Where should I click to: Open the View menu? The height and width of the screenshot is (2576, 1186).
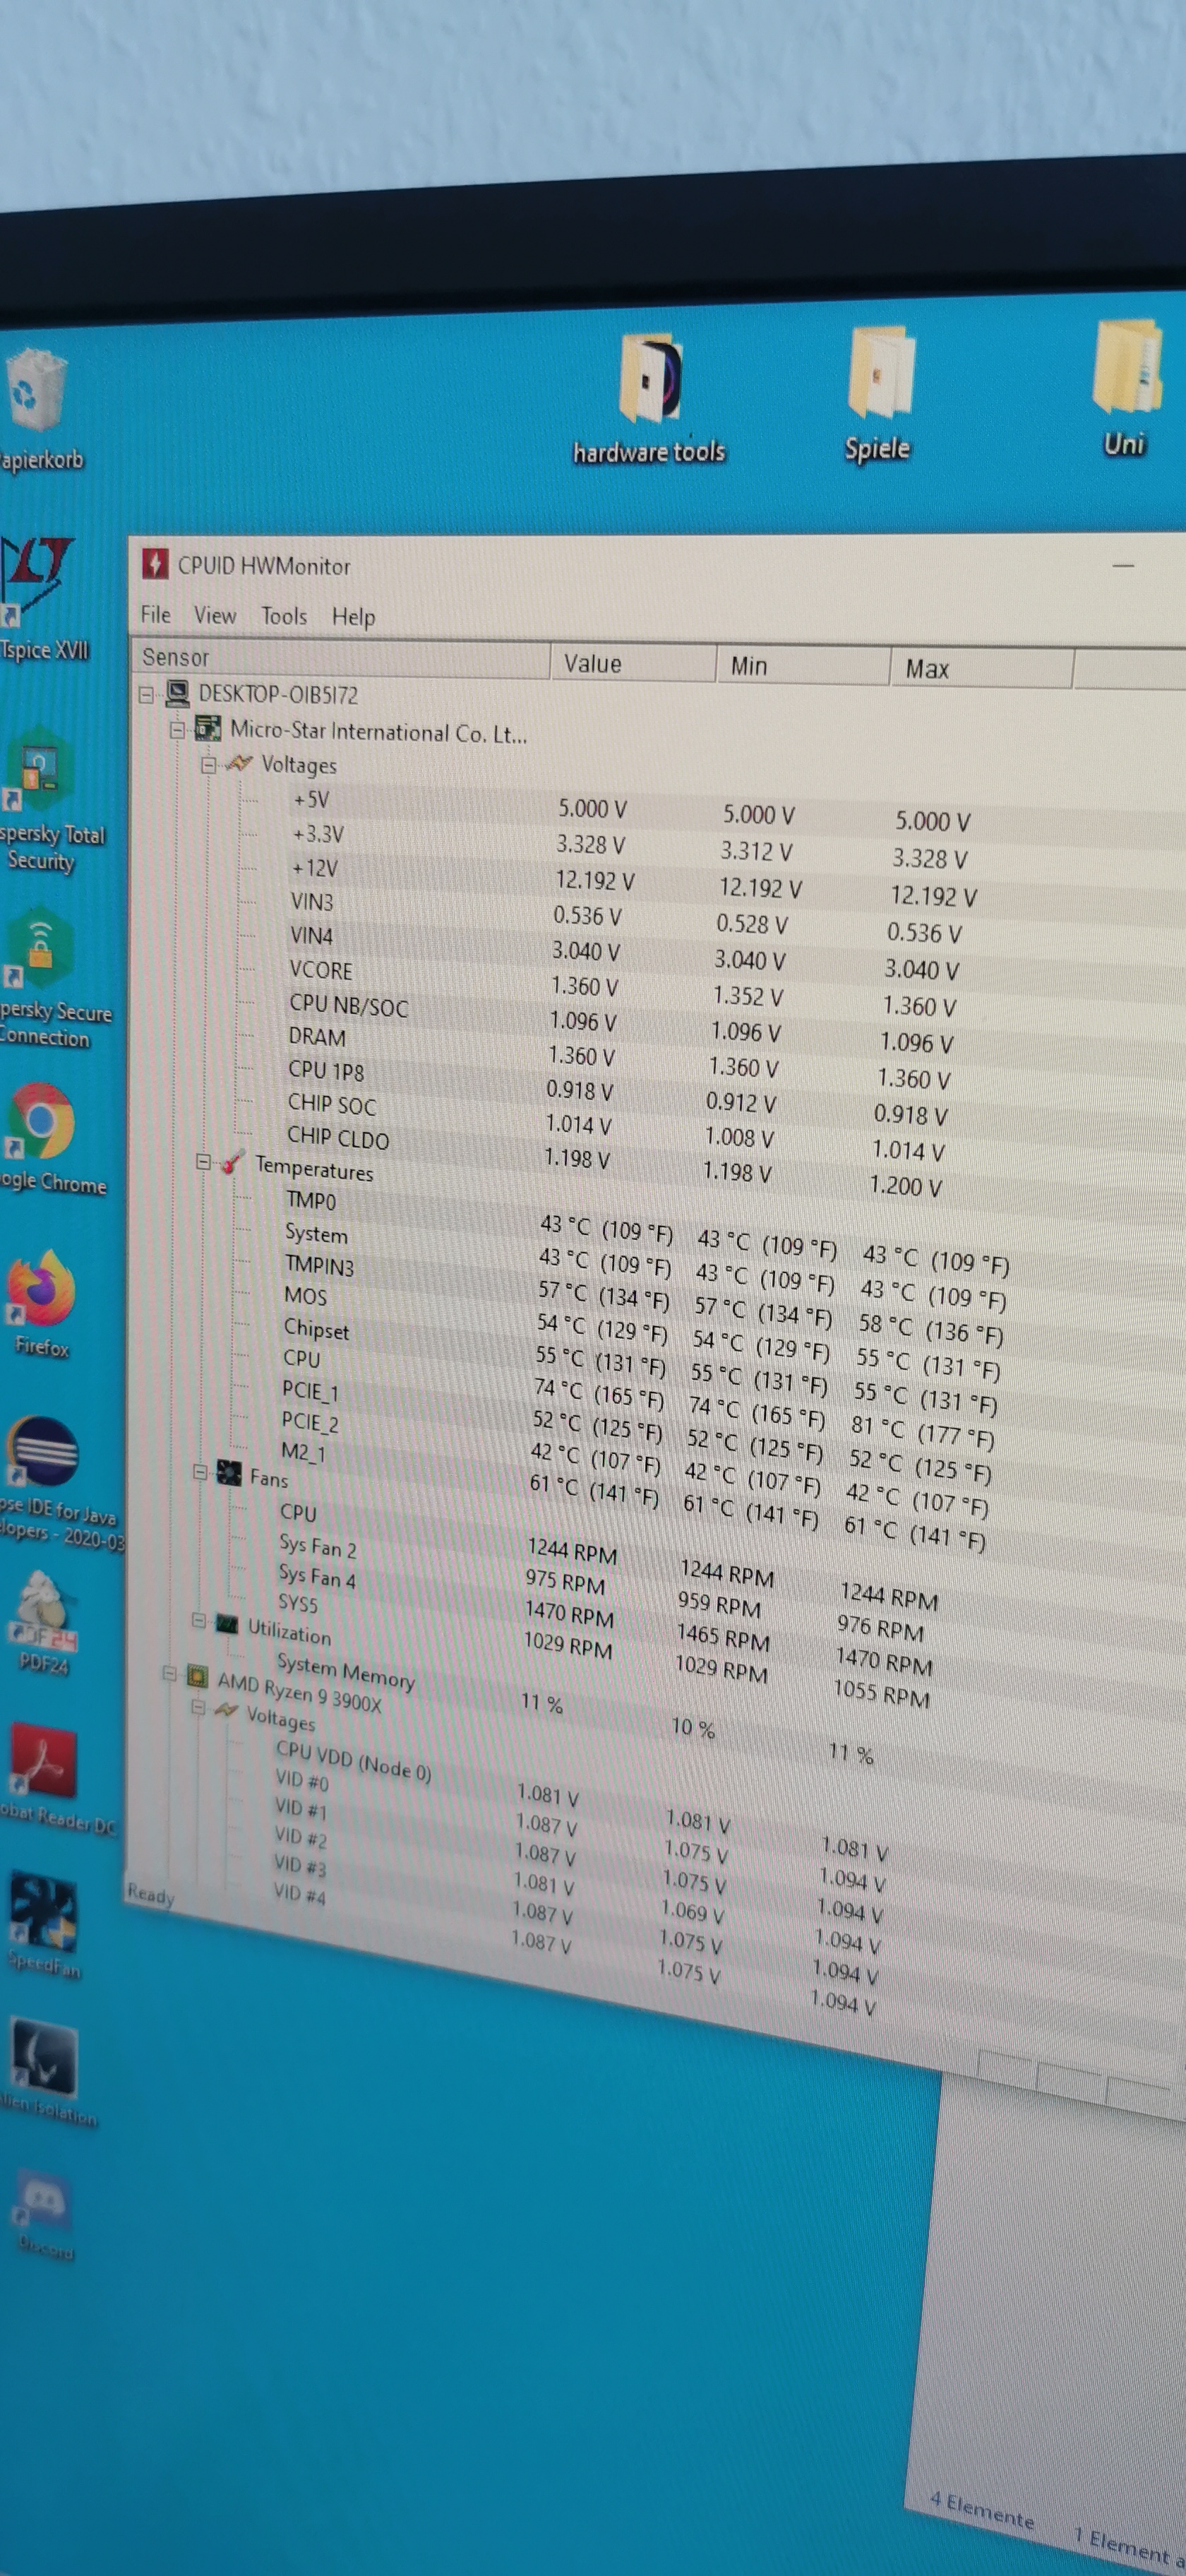tap(215, 614)
